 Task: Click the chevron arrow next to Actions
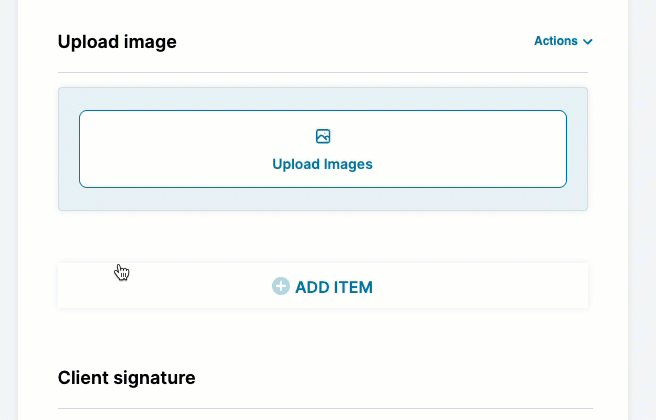tap(588, 42)
